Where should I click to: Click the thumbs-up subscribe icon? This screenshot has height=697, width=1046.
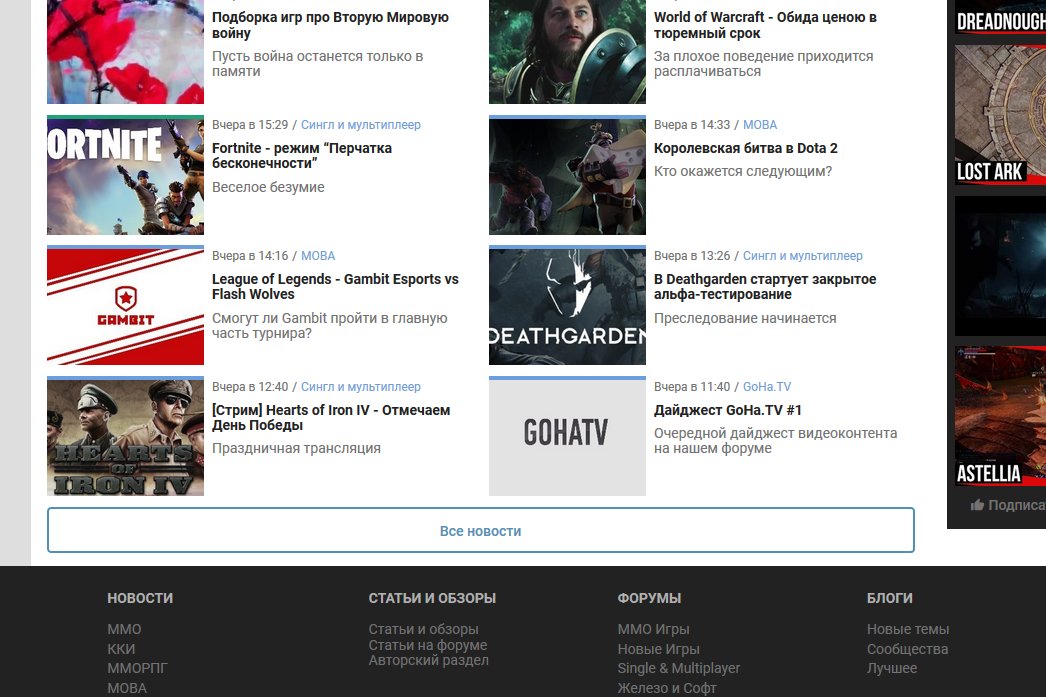pyautogui.click(x=977, y=505)
